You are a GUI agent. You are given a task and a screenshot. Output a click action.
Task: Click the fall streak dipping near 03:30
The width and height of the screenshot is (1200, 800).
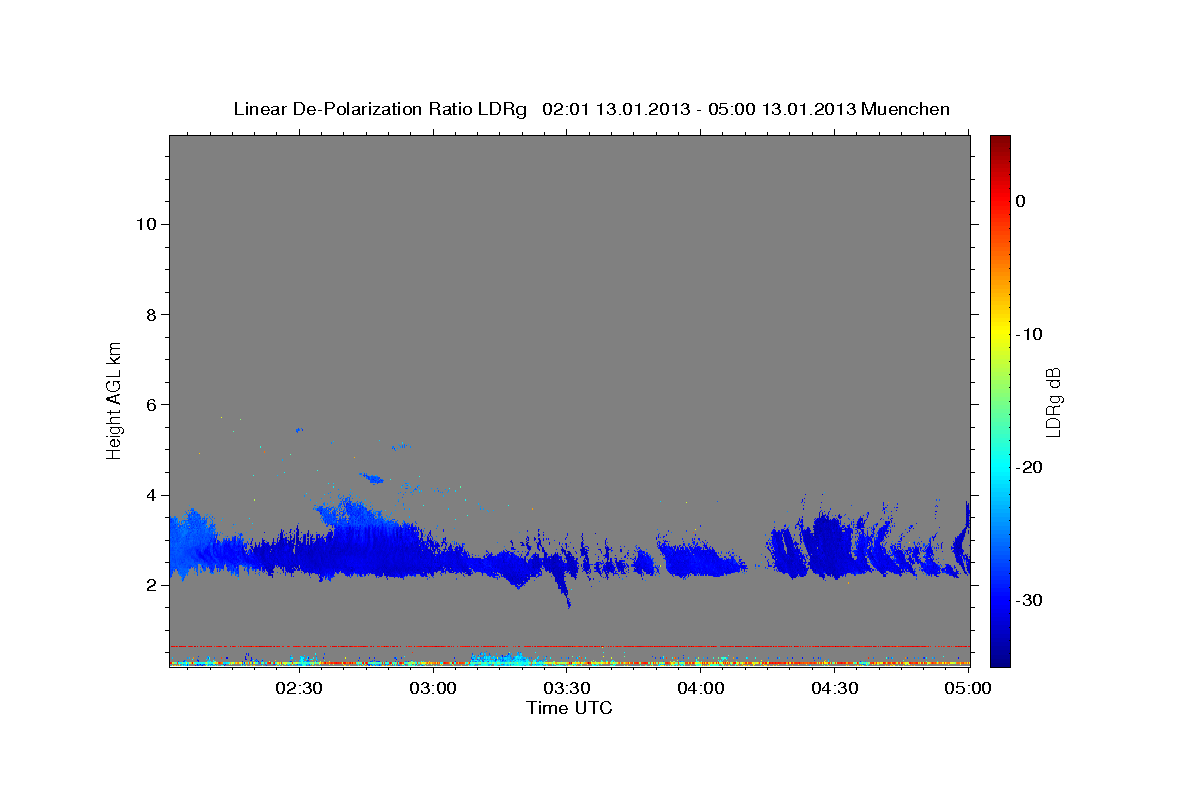pyautogui.click(x=562, y=586)
